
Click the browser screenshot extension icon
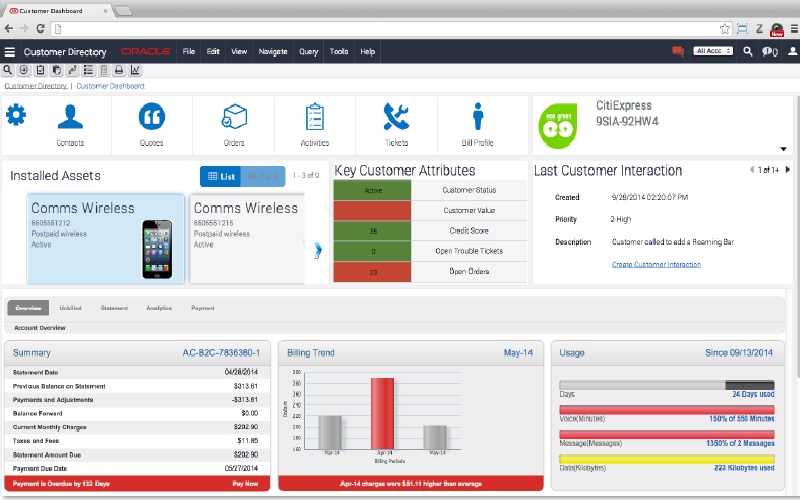click(x=742, y=29)
